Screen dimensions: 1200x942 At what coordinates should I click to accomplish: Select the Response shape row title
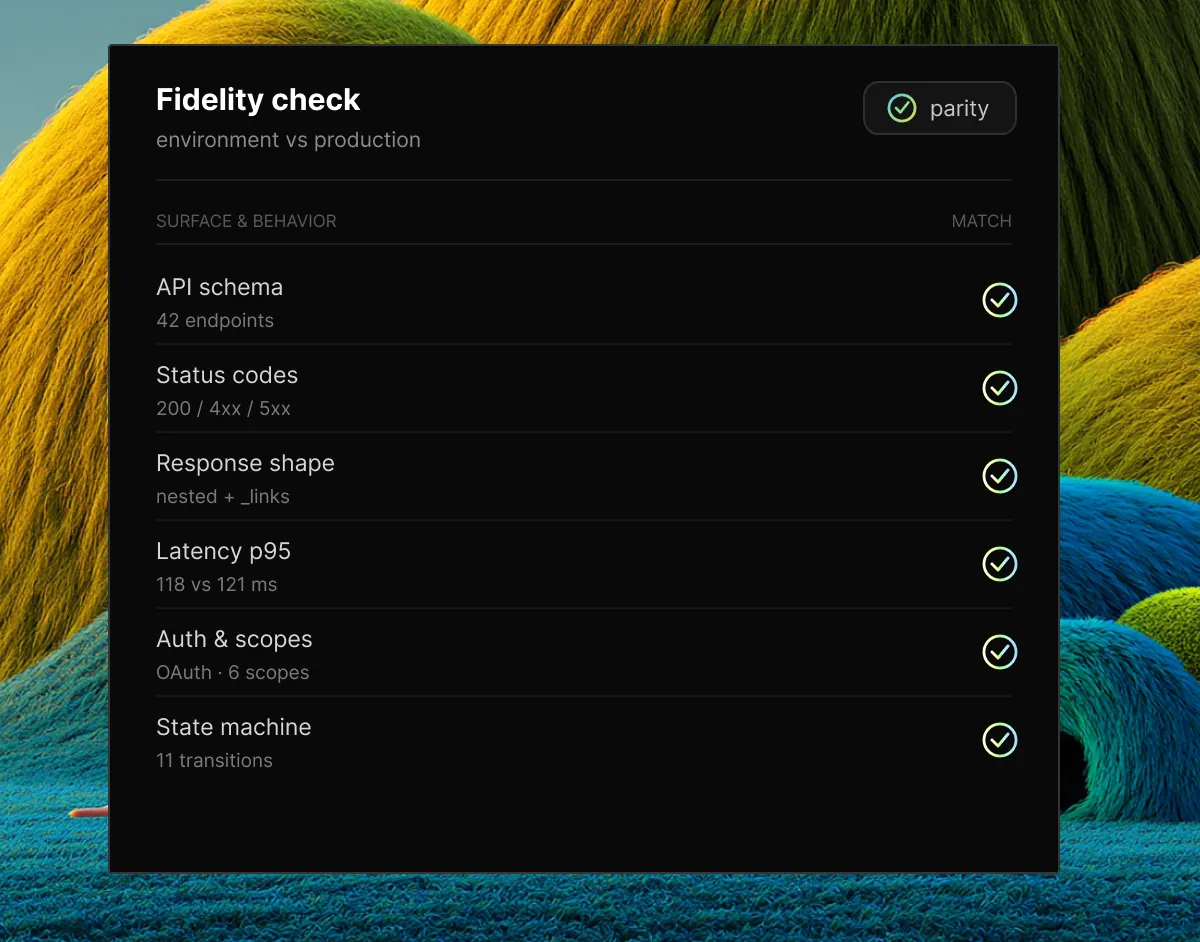click(x=245, y=463)
